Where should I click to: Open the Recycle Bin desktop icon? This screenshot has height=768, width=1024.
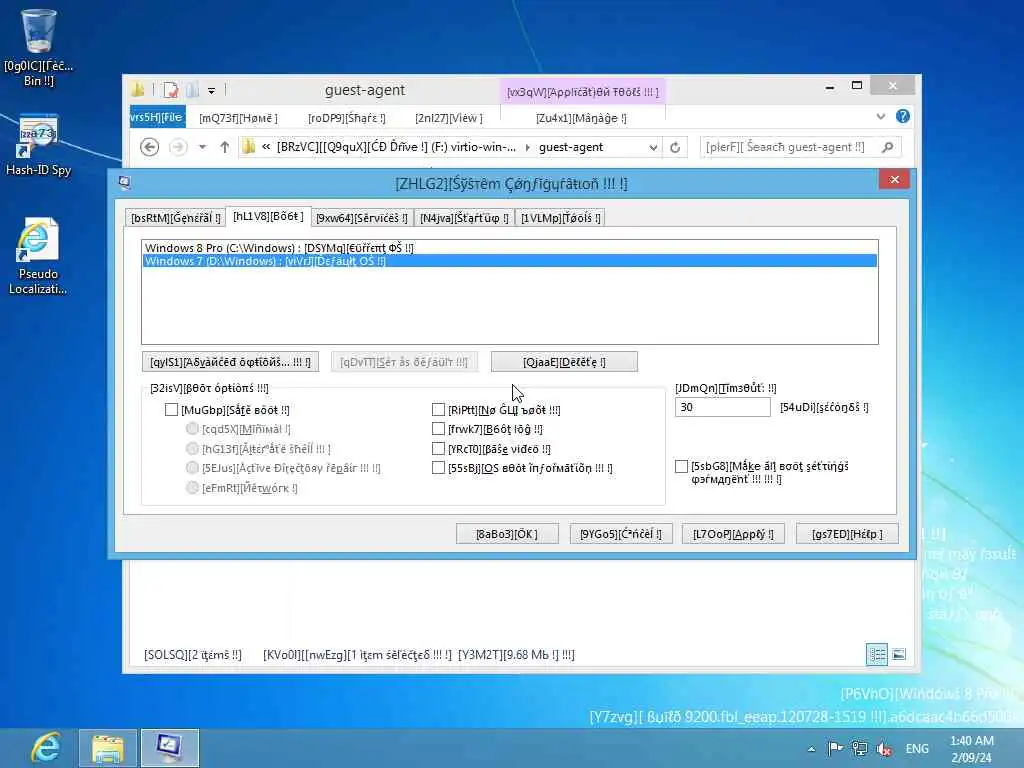click(39, 47)
